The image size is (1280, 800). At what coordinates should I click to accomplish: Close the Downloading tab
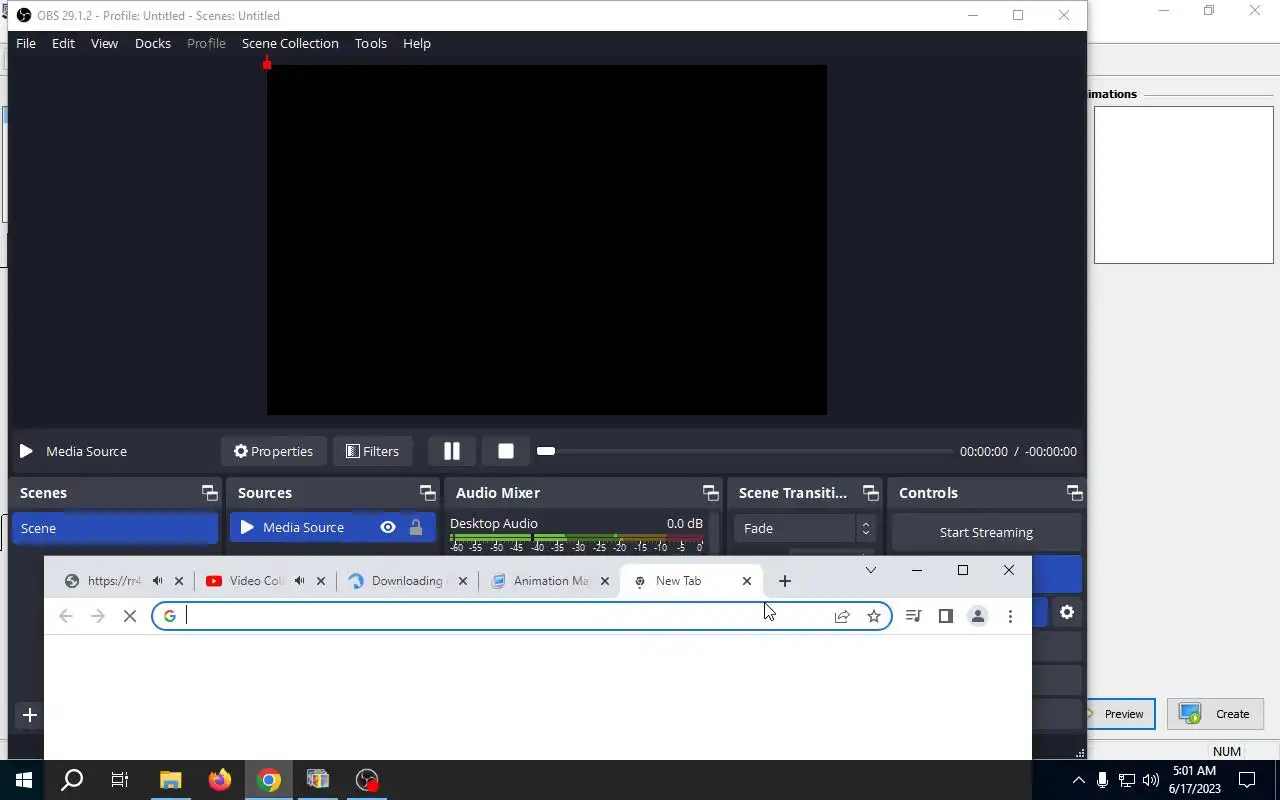click(x=463, y=581)
